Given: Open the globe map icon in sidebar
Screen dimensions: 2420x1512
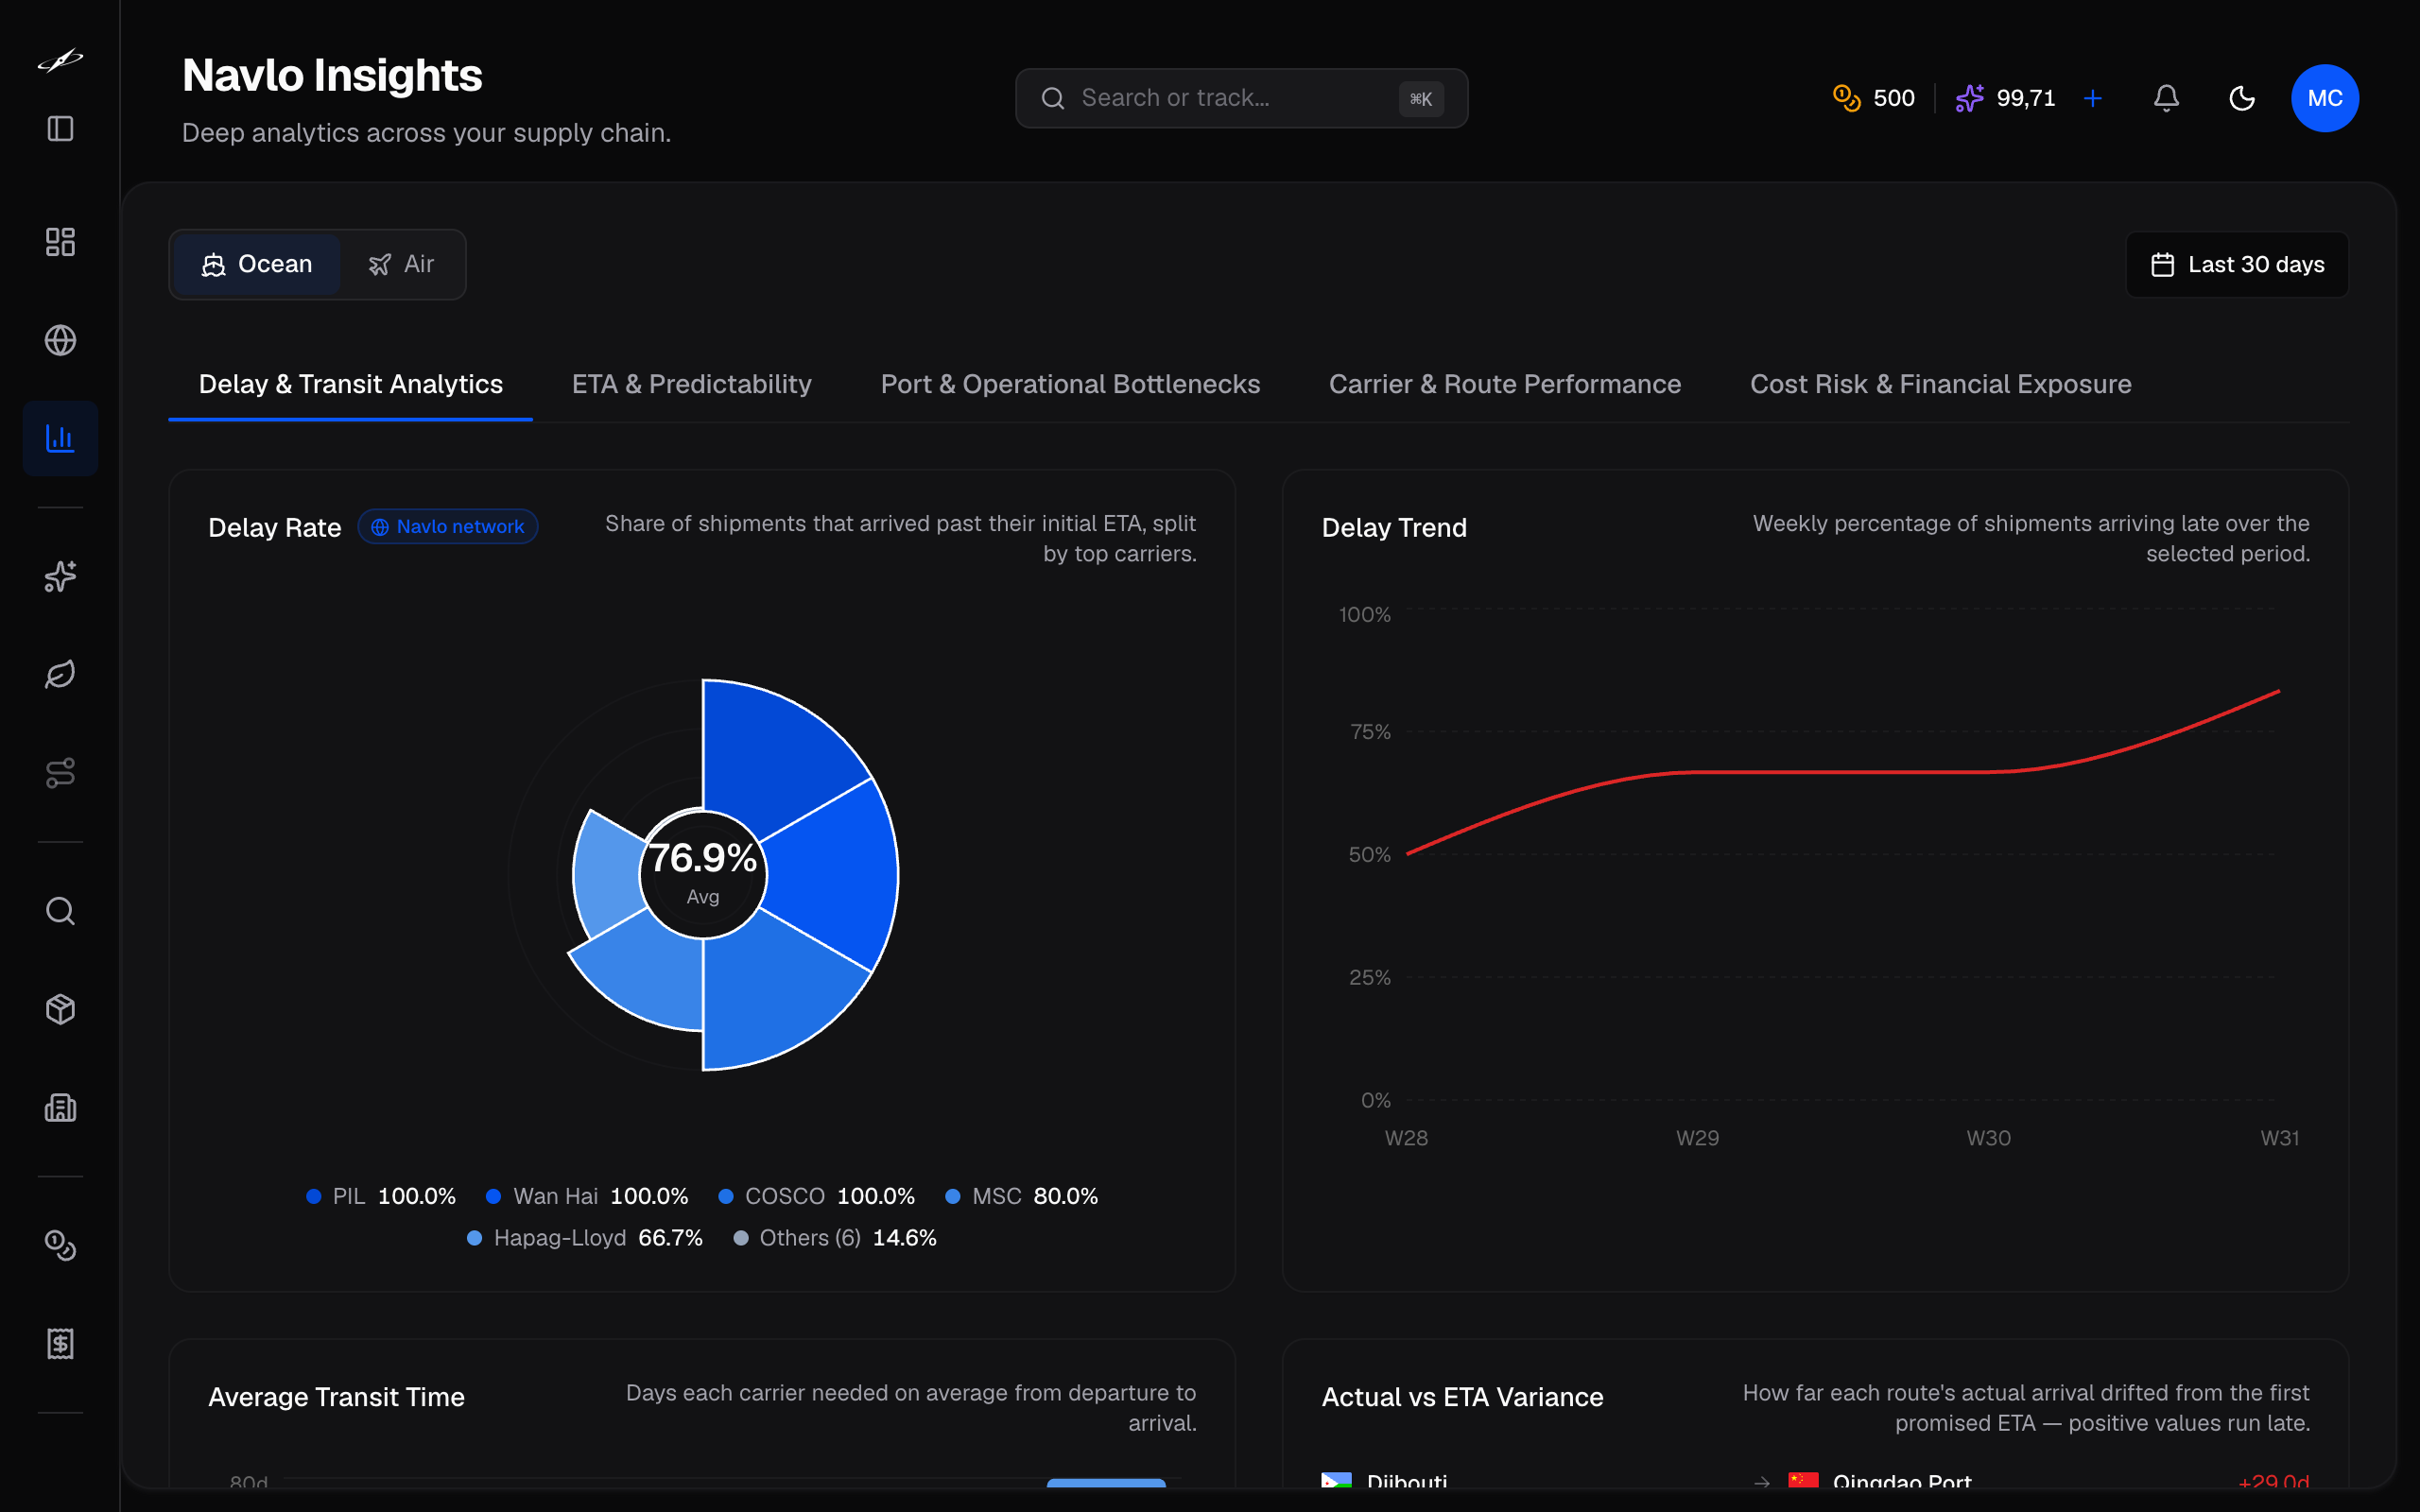Looking at the screenshot, I should (60, 340).
